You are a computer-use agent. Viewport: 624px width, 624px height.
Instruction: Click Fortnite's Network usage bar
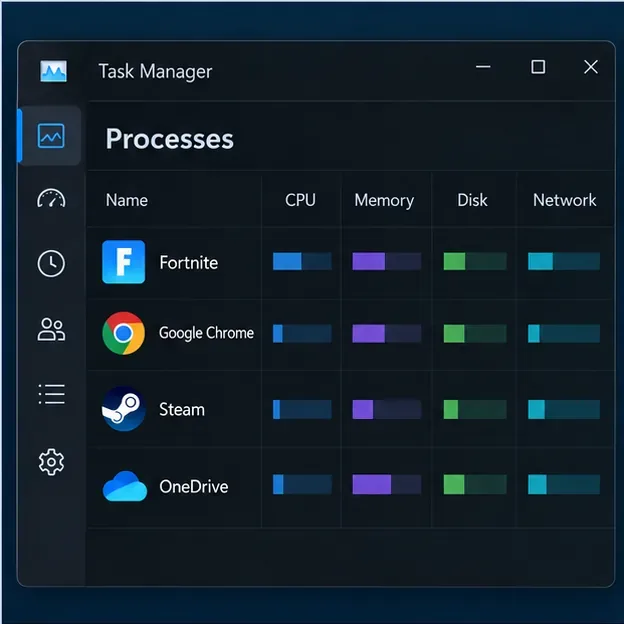564,261
